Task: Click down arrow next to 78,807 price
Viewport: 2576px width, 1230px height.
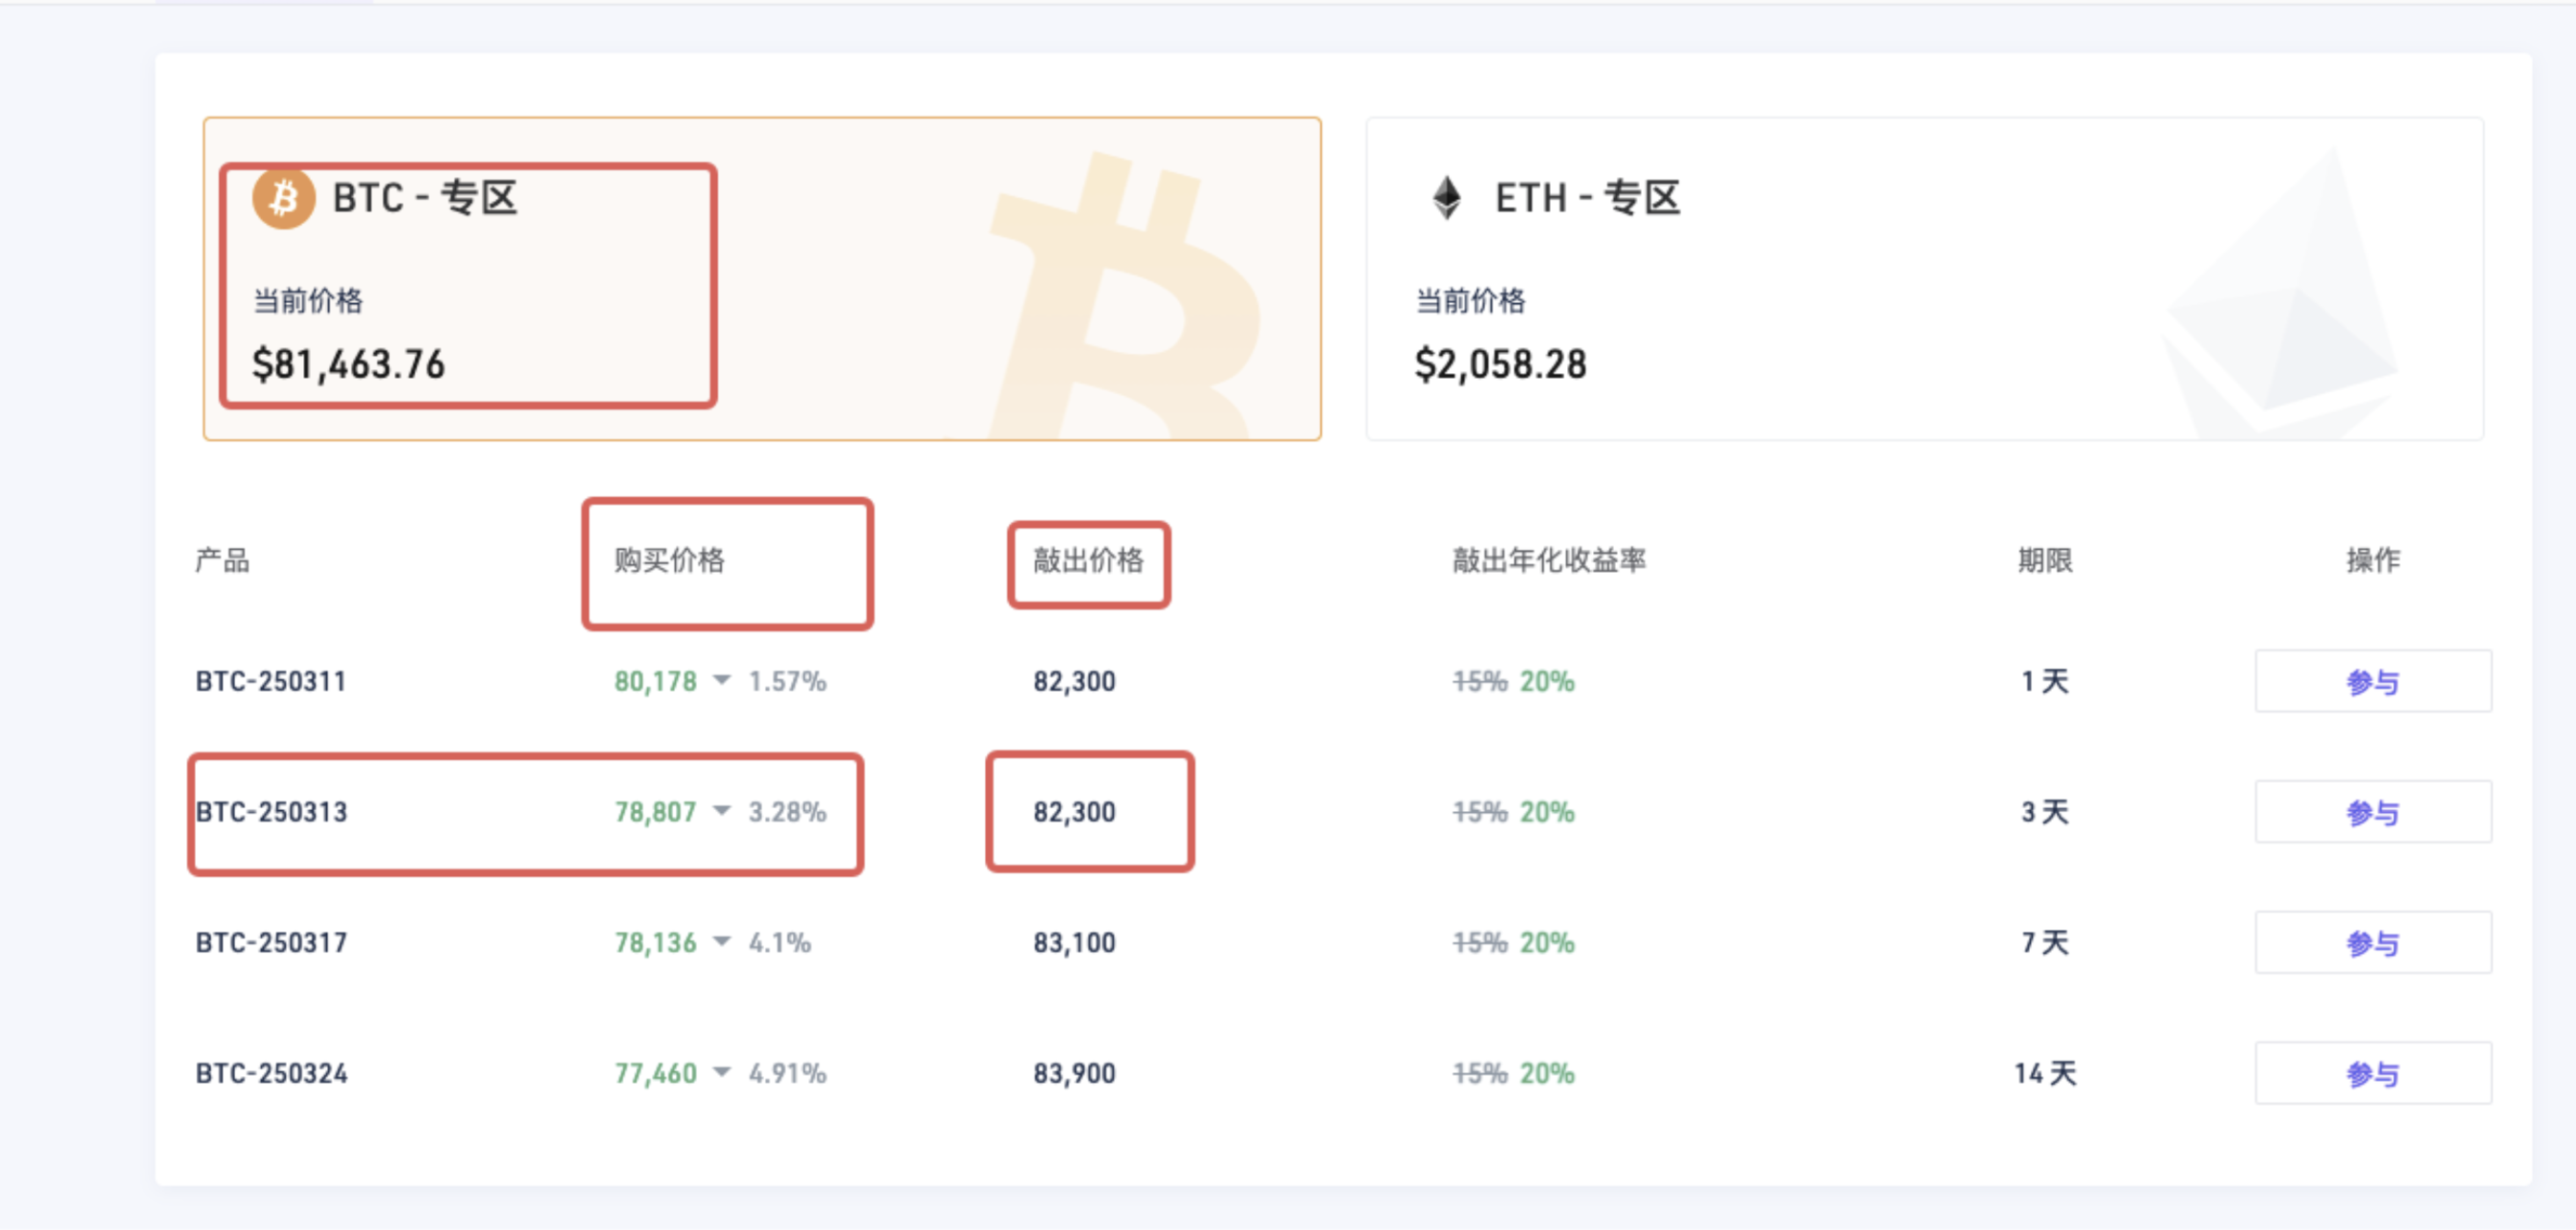Action: pos(722,811)
